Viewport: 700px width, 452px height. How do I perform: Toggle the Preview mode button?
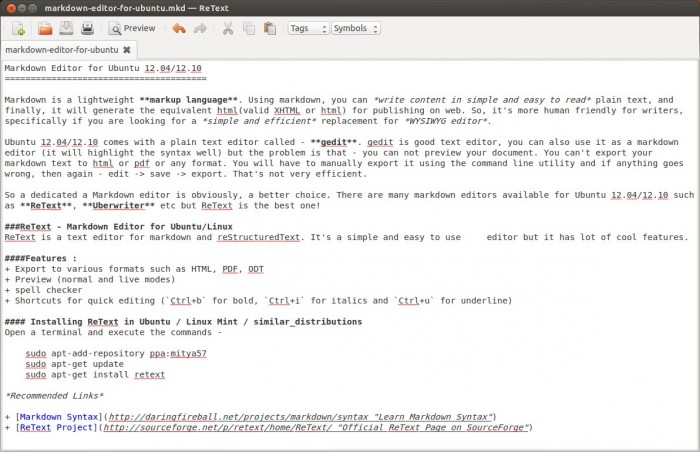(x=133, y=28)
